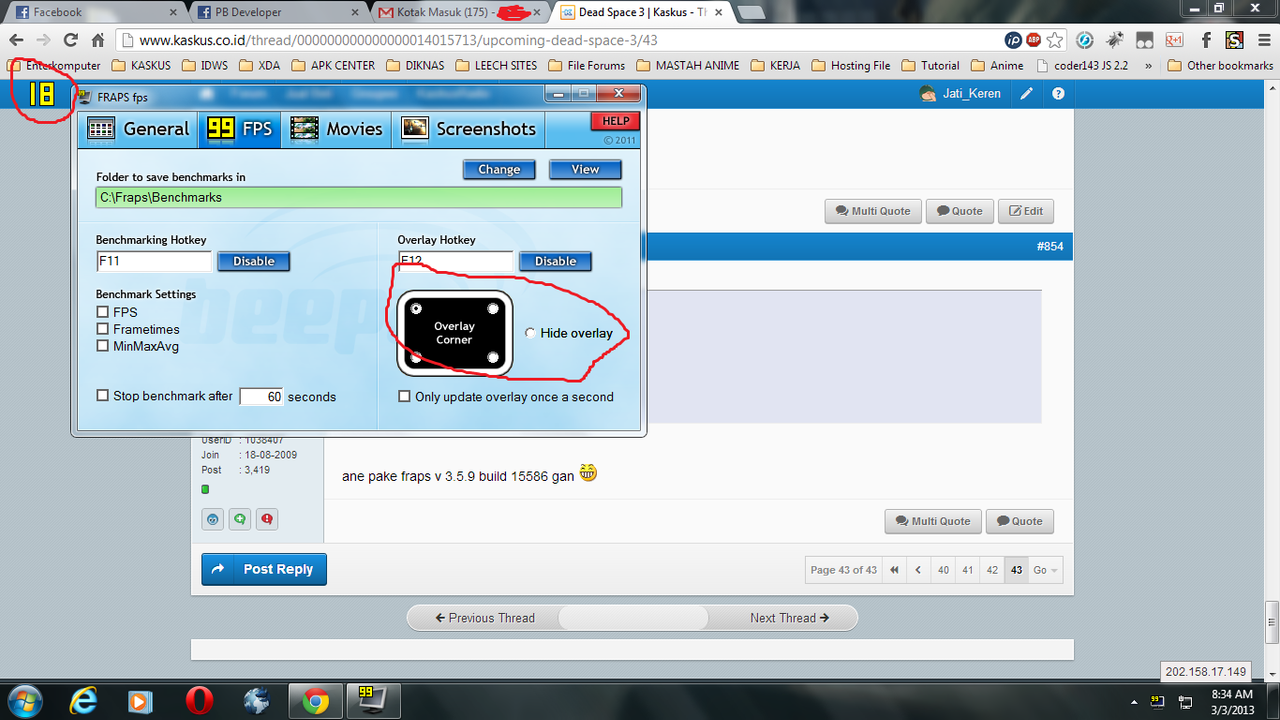Open the LEECH SITES bookmarks folder
The width and height of the screenshot is (1280, 720).
(x=497, y=66)
